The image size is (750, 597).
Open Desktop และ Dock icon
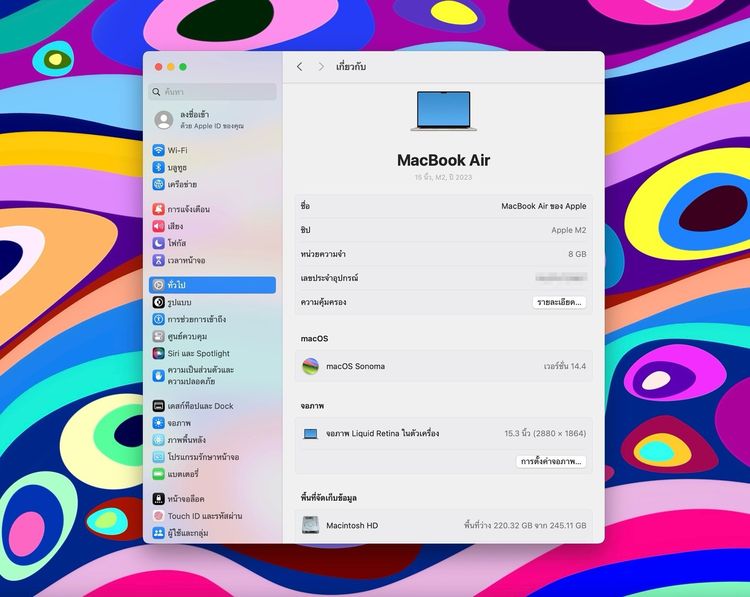[158, 406]
